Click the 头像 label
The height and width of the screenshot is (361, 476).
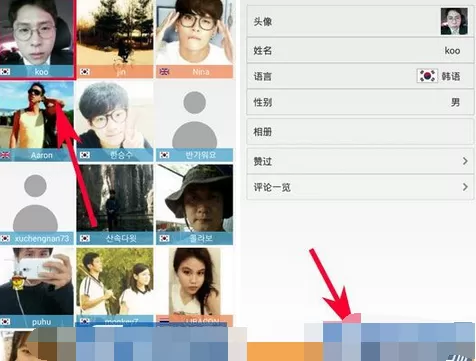(263, 22)
